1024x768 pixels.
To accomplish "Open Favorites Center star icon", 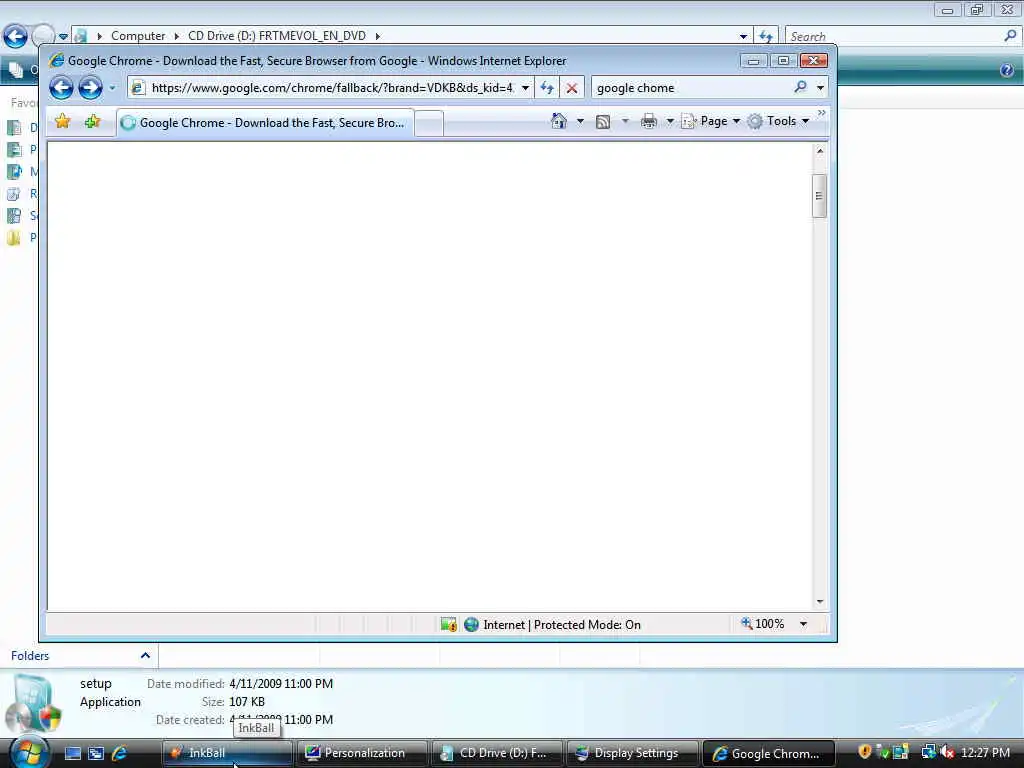I will (63, 121).
